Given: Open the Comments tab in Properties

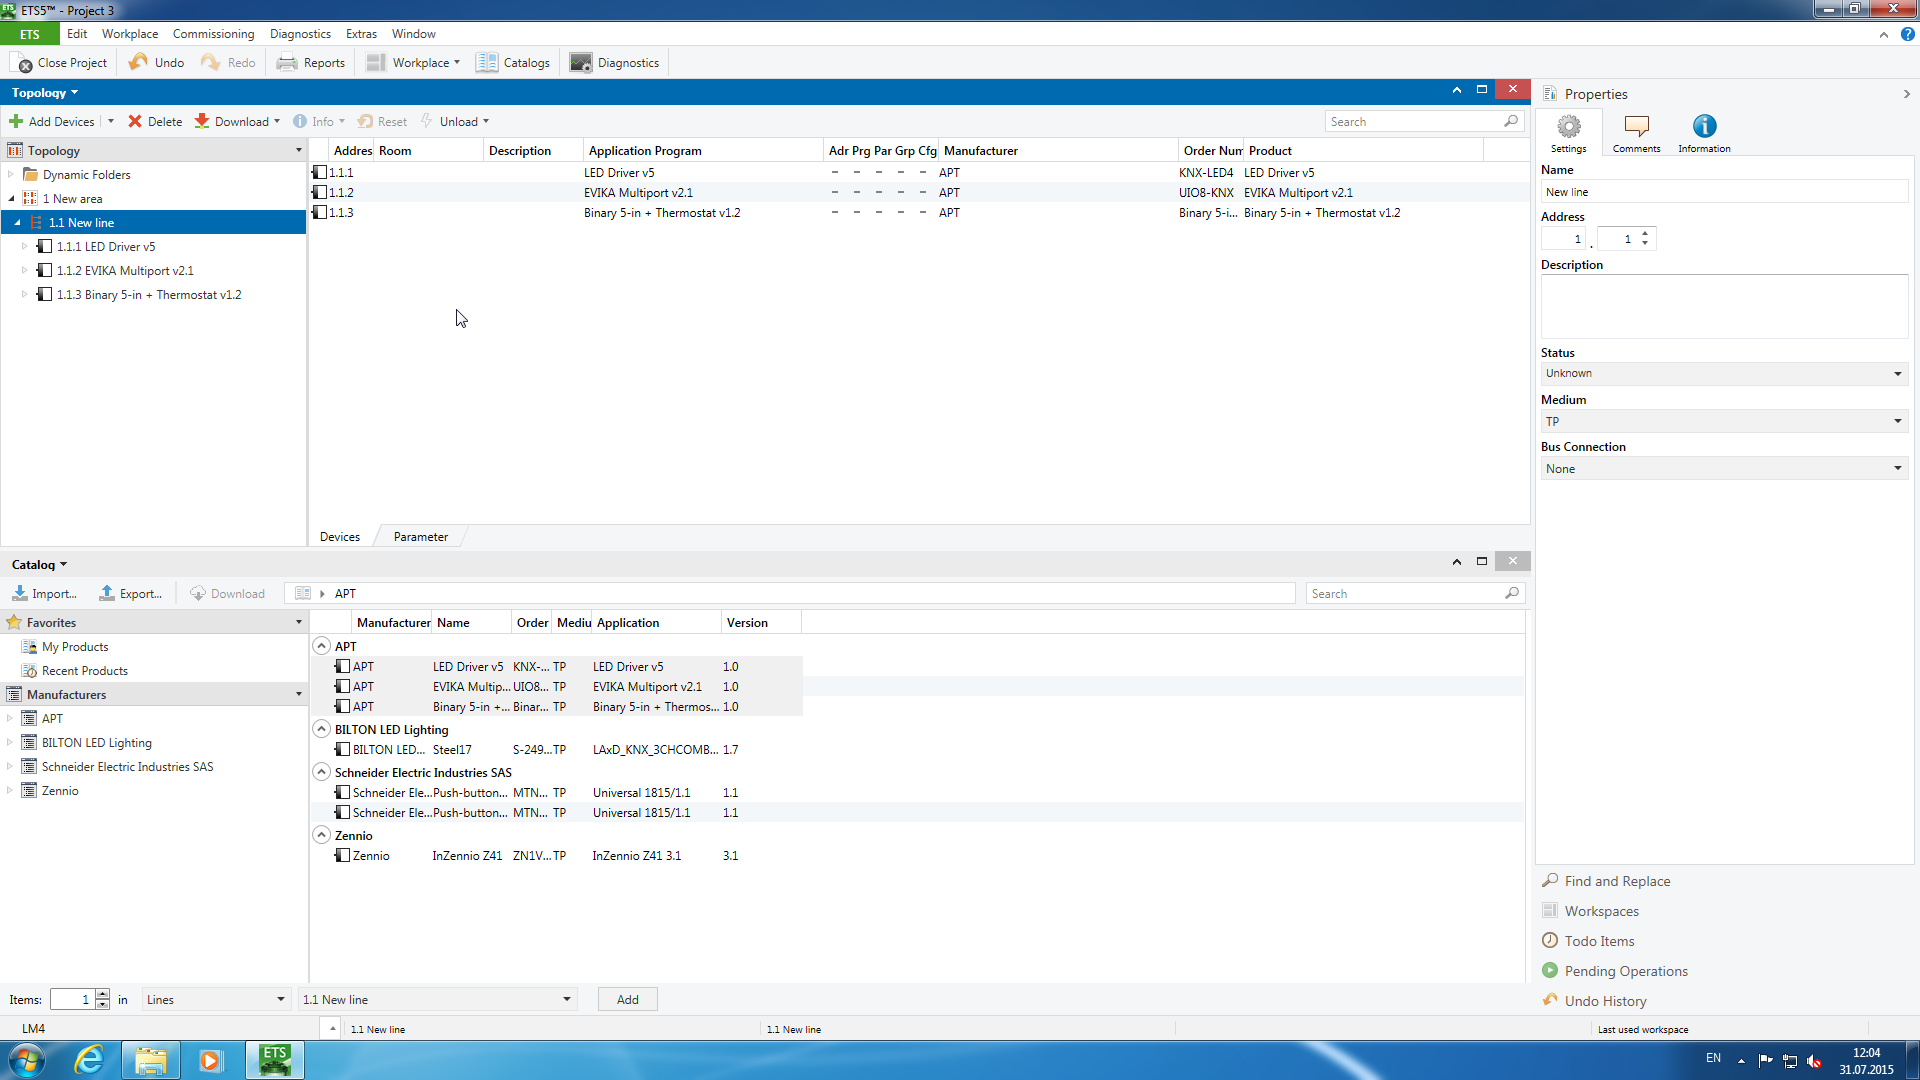Looking at the screenshot, I should (1636, 132).
